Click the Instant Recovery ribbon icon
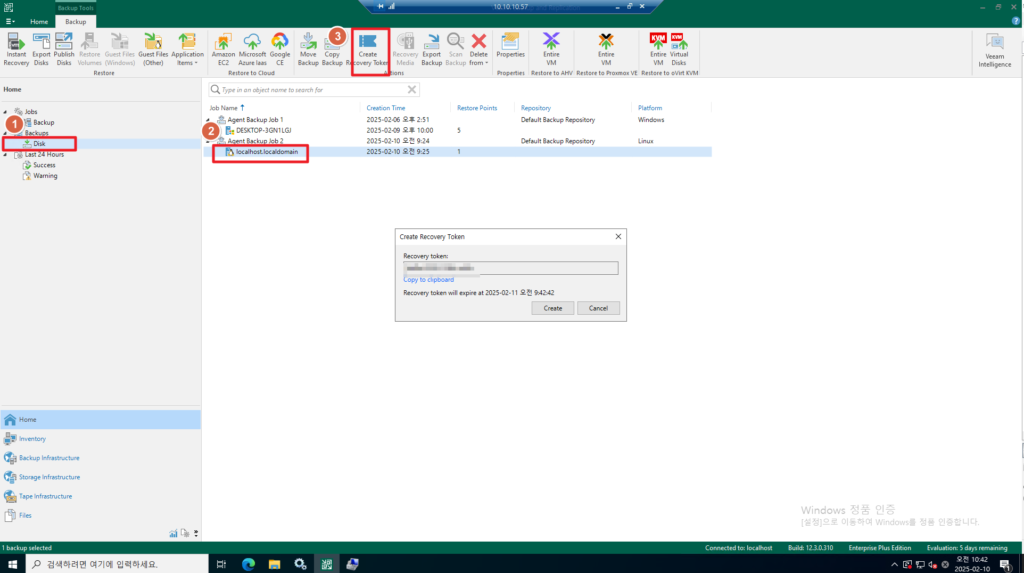 click(x=16, y=50)
